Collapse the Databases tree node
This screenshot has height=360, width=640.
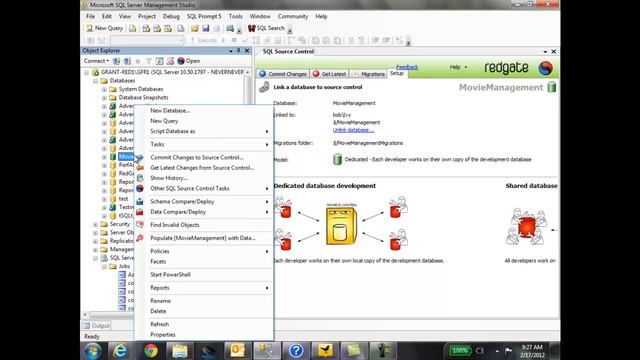coord(96,81)
